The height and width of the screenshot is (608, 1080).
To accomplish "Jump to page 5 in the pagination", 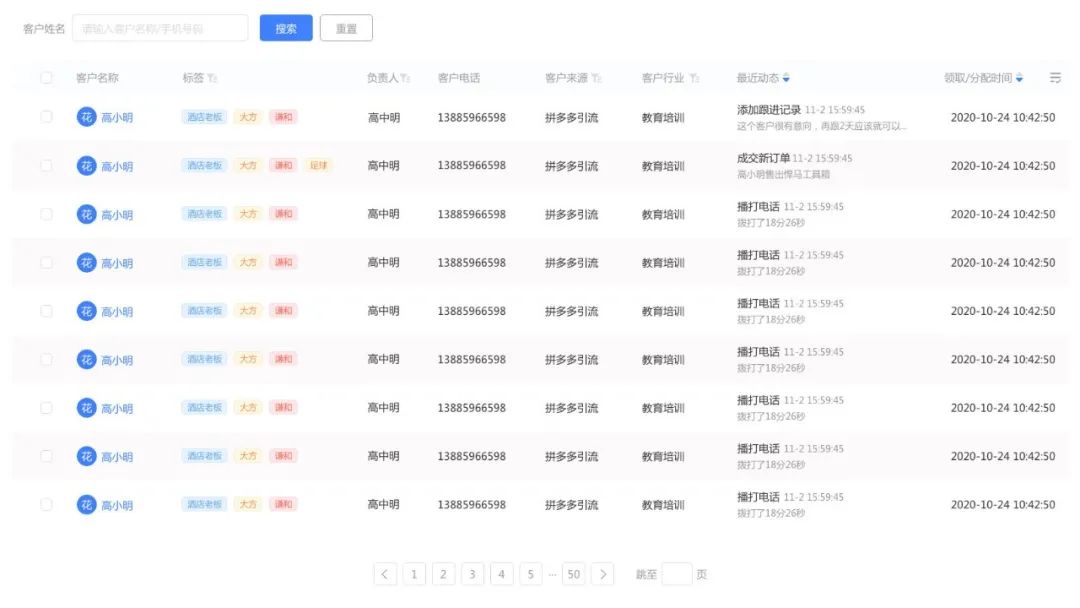I will pos(530,574).
